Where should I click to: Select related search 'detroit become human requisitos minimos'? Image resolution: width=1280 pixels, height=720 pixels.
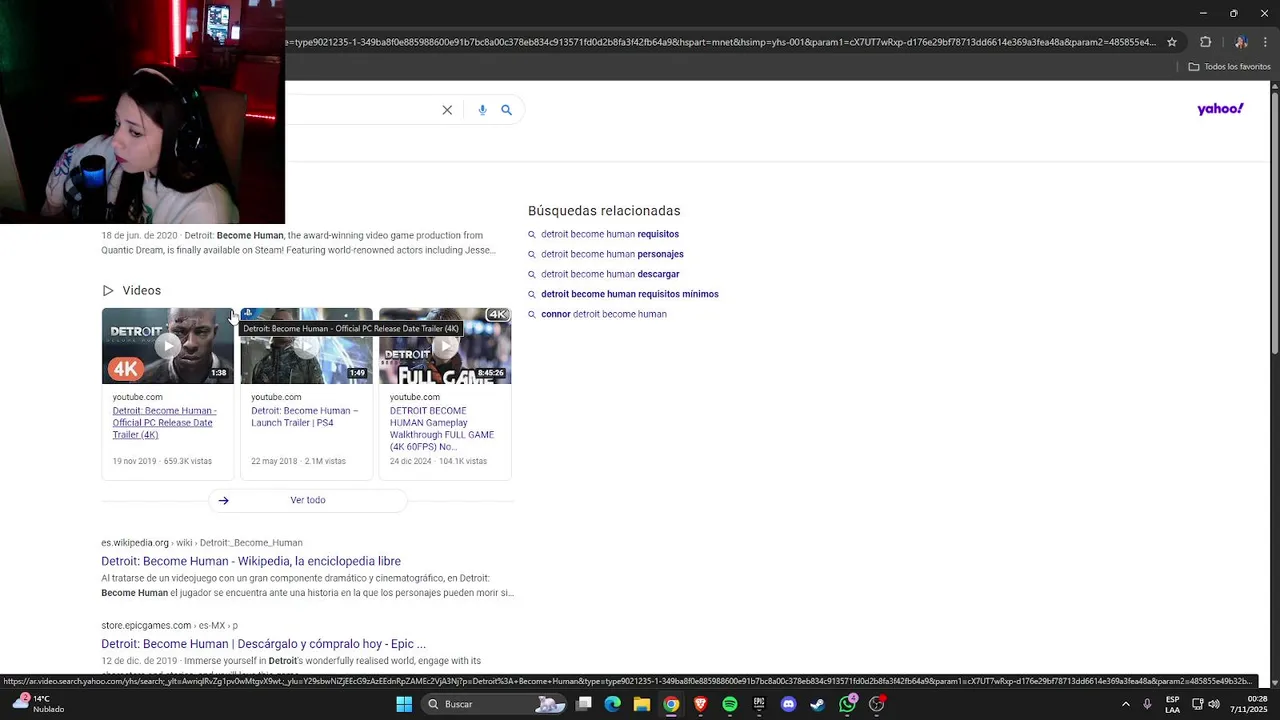point(630,294)
